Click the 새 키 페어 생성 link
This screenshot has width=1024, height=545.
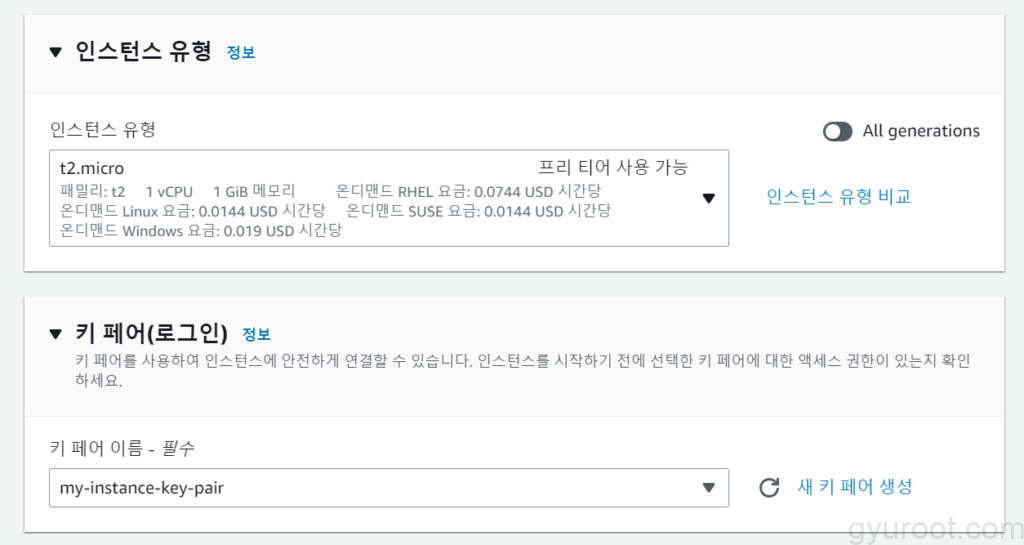click(x=854, y=487)
